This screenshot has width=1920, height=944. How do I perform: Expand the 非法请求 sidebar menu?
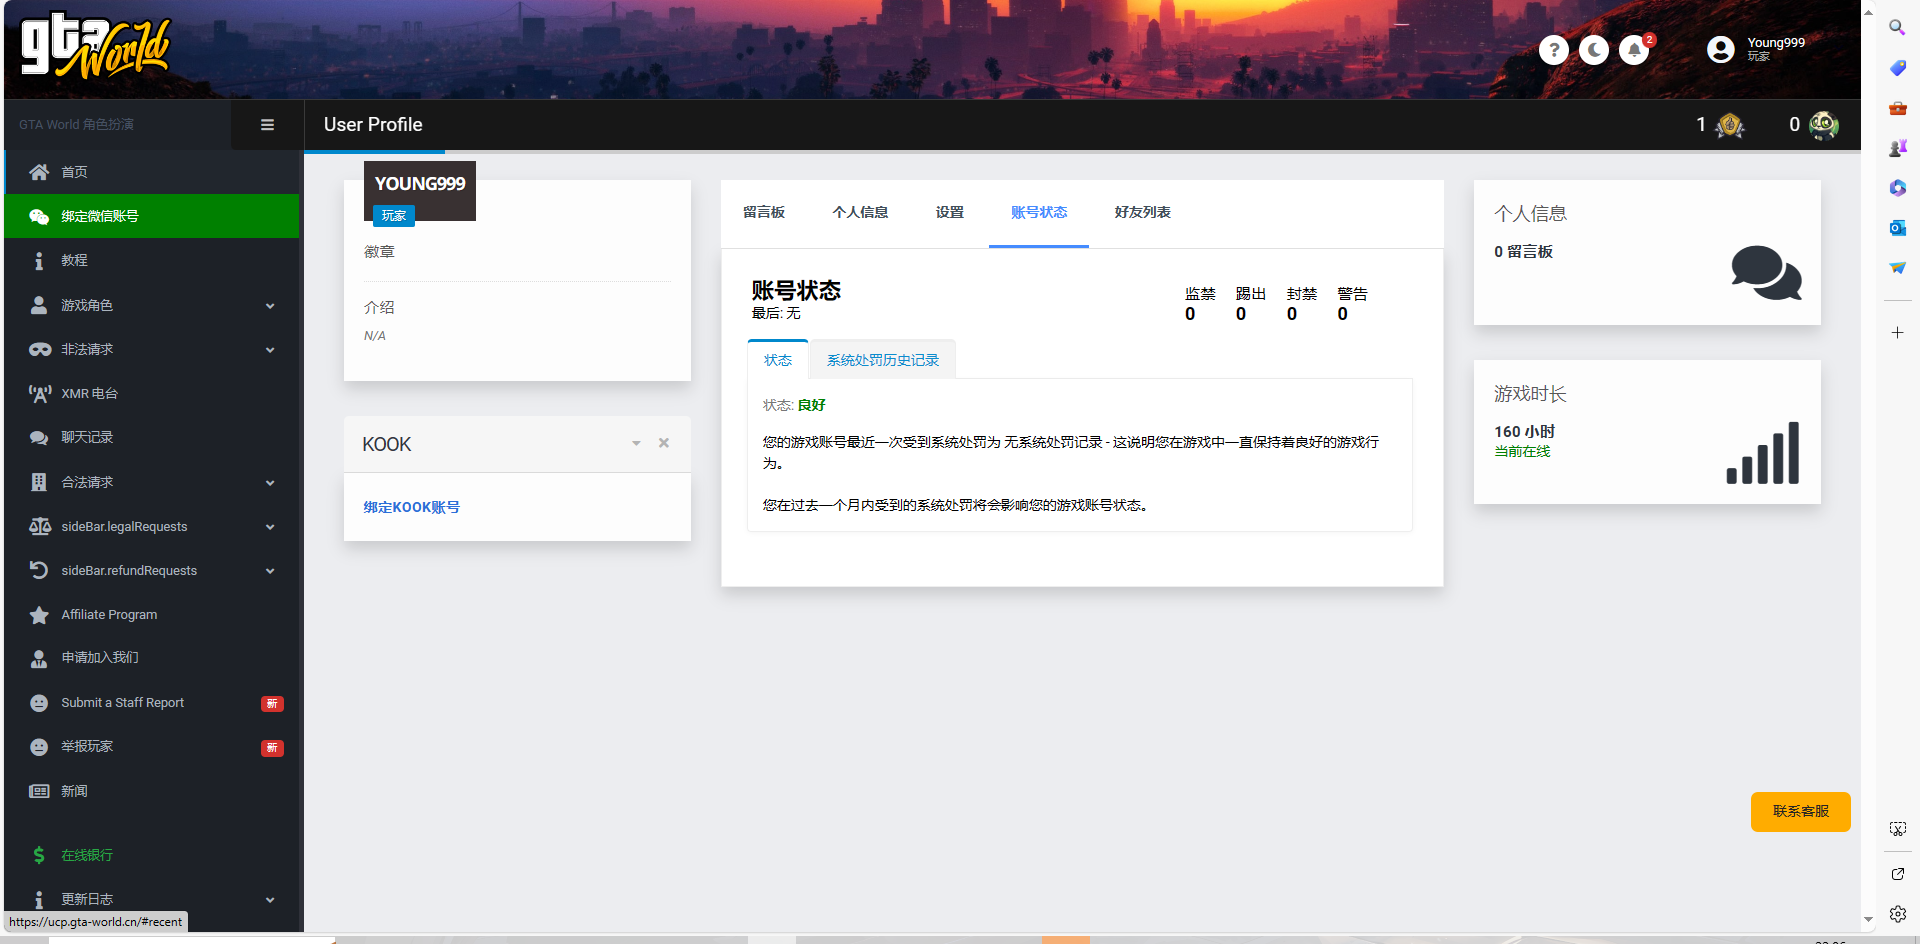point(152,349)
